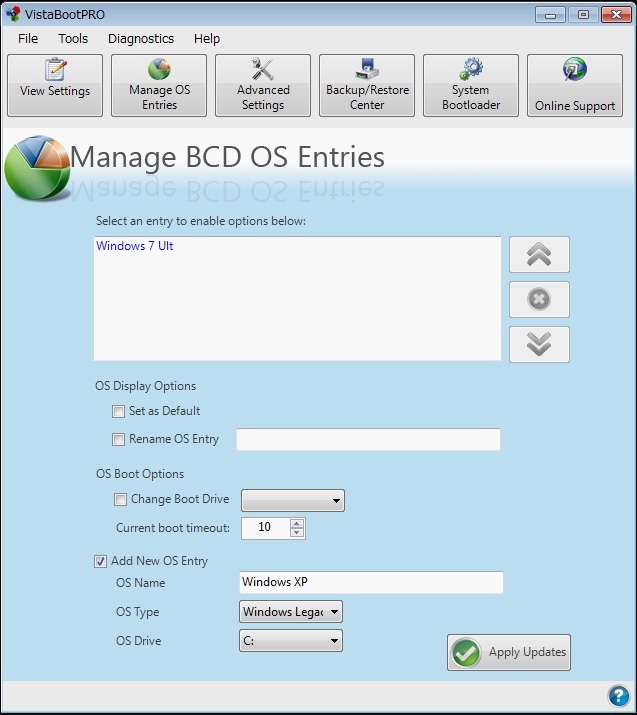Uncheck the Add New OS Entry checkbox
Screen dimensions: 637x715
(x=101, y=561)
